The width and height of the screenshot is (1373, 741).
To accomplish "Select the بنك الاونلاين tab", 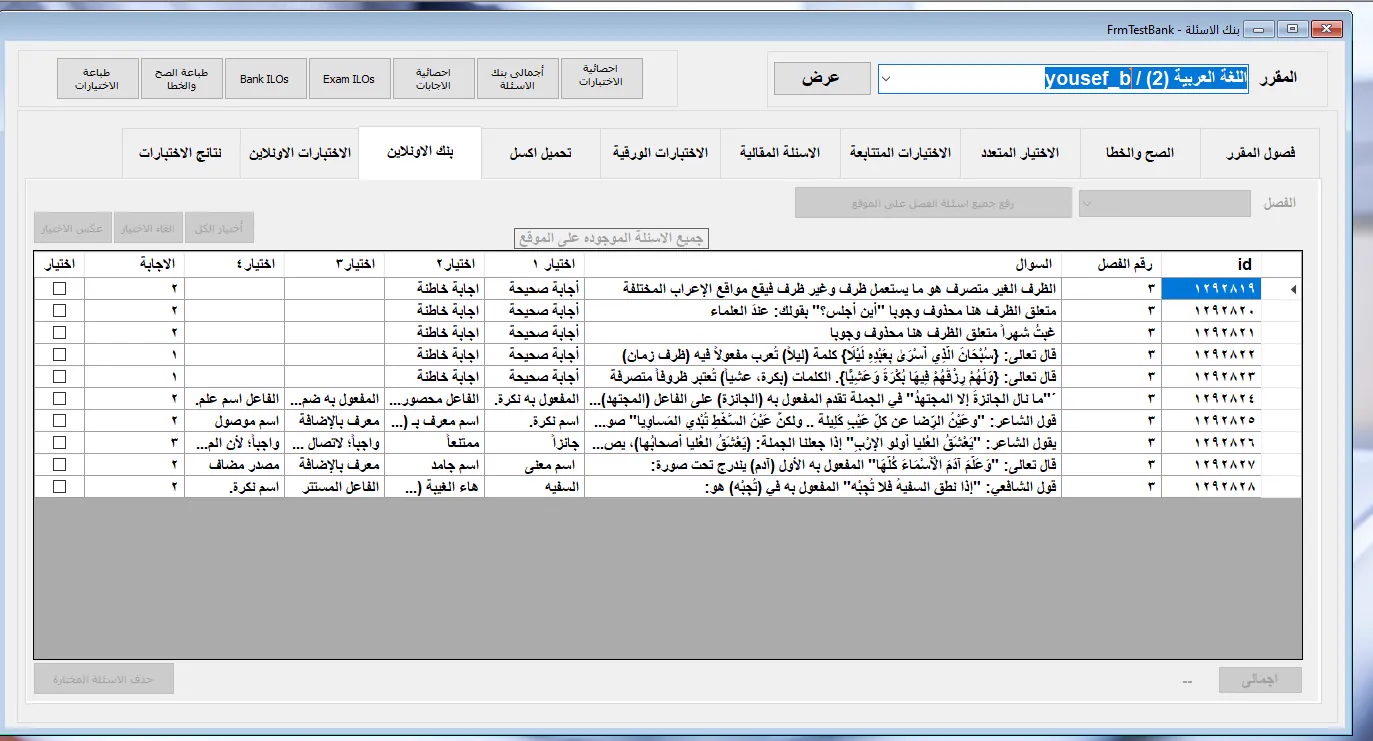I will [420, 152].
